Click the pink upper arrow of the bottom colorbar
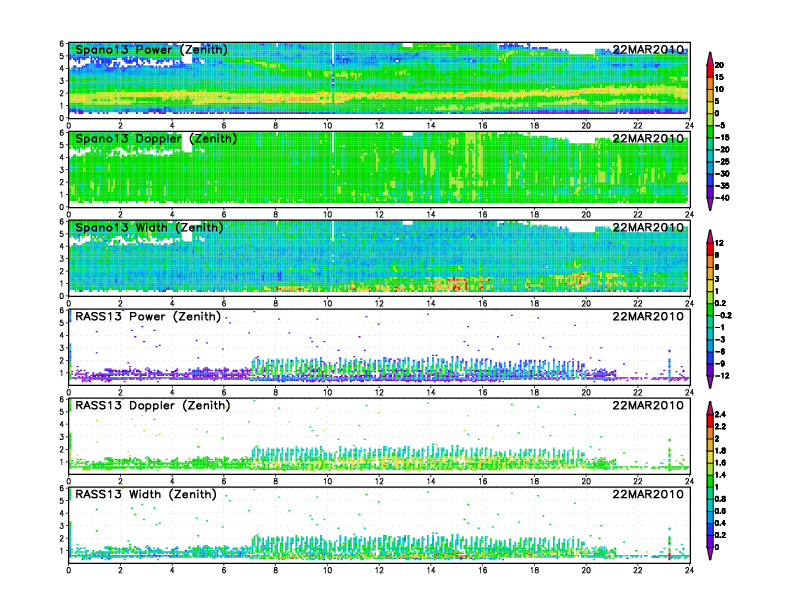The width and height of the screenshot is (792, 612). (x=710, y=407)
